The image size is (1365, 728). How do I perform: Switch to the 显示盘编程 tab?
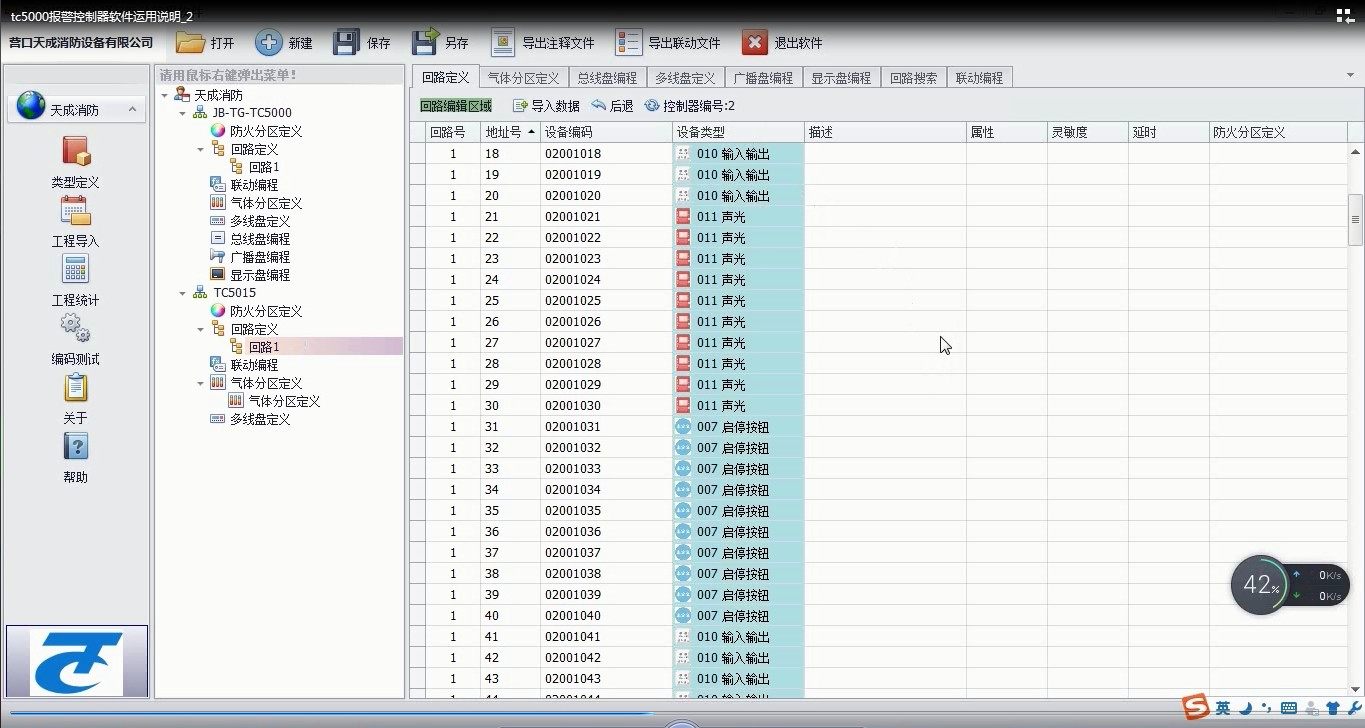[841, 78]
